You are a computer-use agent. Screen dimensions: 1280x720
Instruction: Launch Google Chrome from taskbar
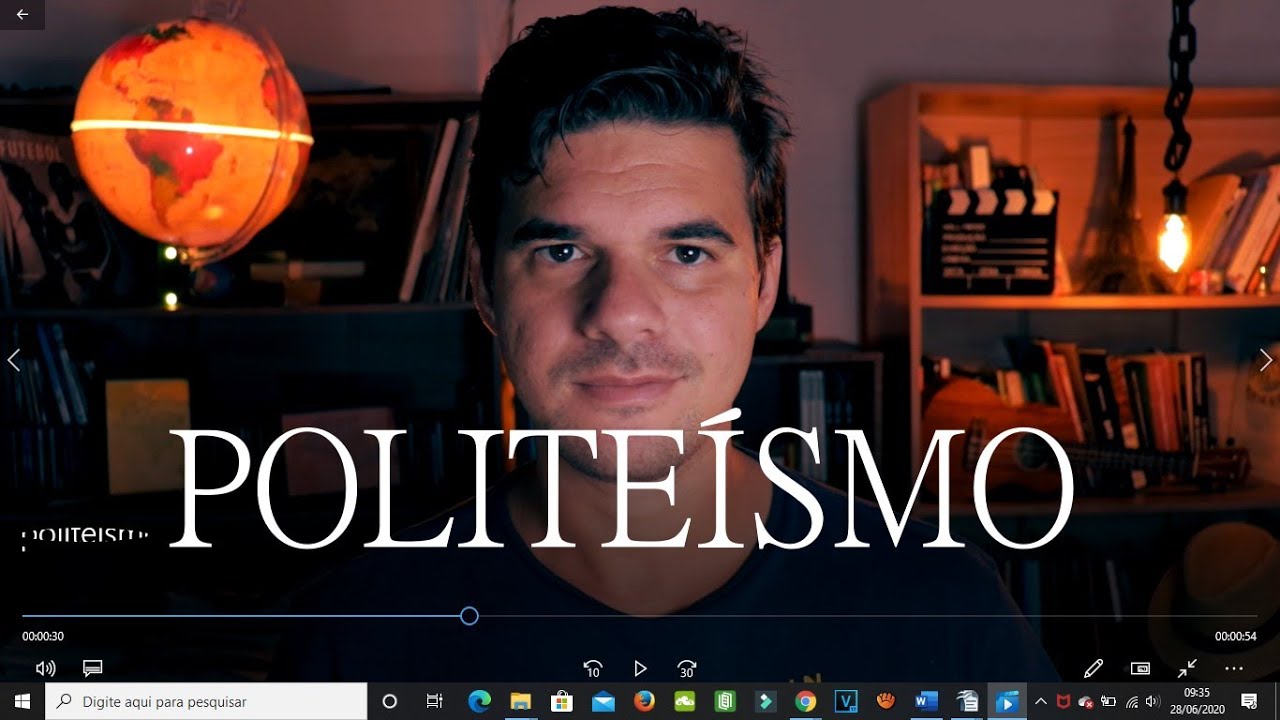coord(805,701)
